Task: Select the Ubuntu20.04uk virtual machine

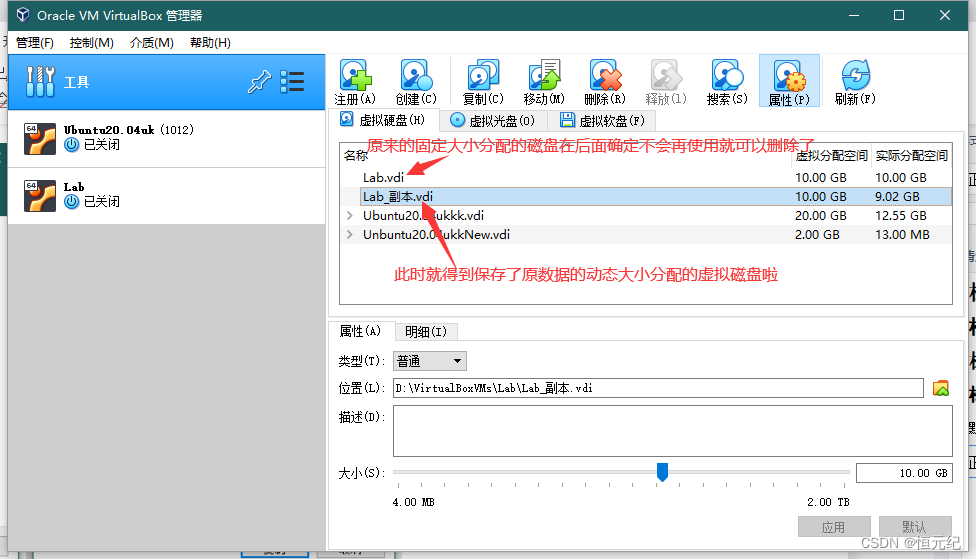Action: coord(167,138)
